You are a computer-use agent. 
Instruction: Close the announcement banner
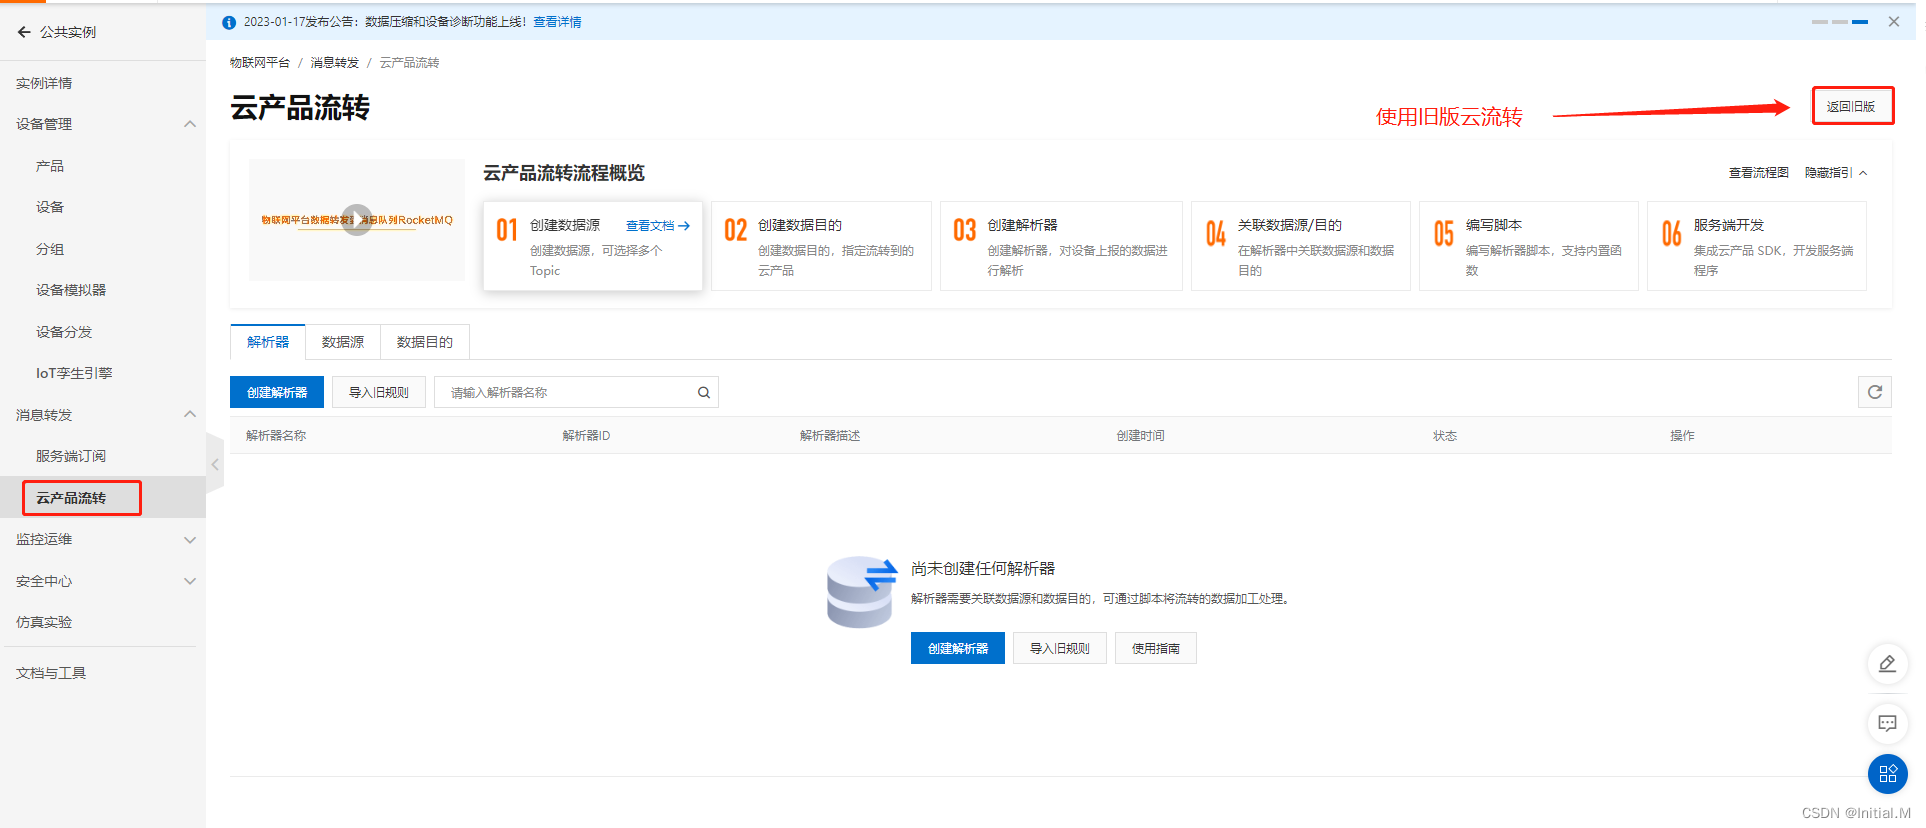point(1894,21)
